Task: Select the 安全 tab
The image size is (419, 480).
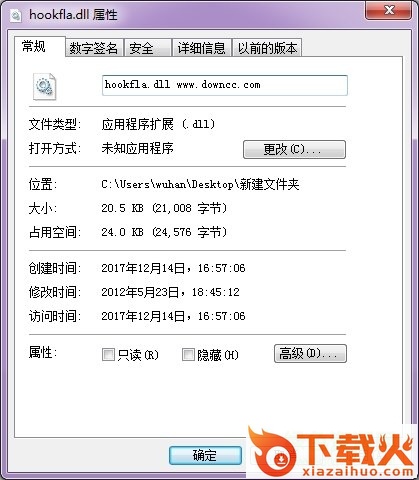Action: coord(148,48)
